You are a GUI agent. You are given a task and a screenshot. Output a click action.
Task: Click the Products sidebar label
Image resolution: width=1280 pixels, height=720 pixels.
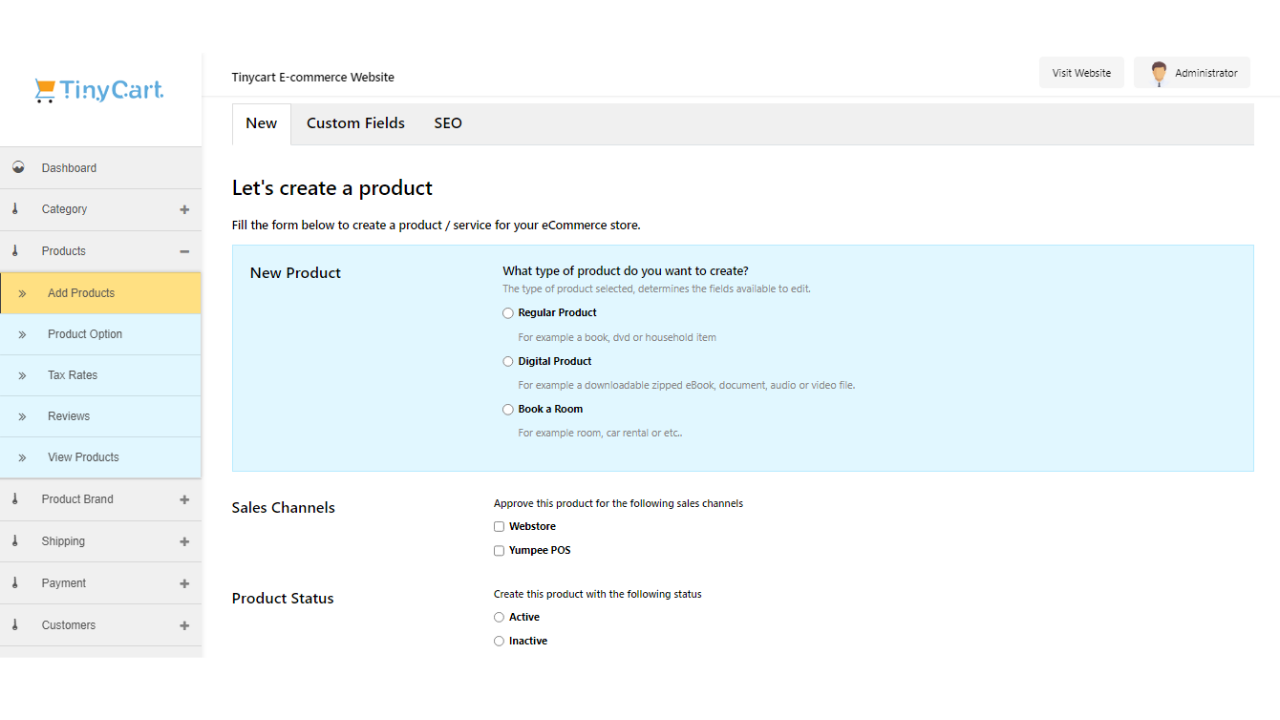coord(64,251)
